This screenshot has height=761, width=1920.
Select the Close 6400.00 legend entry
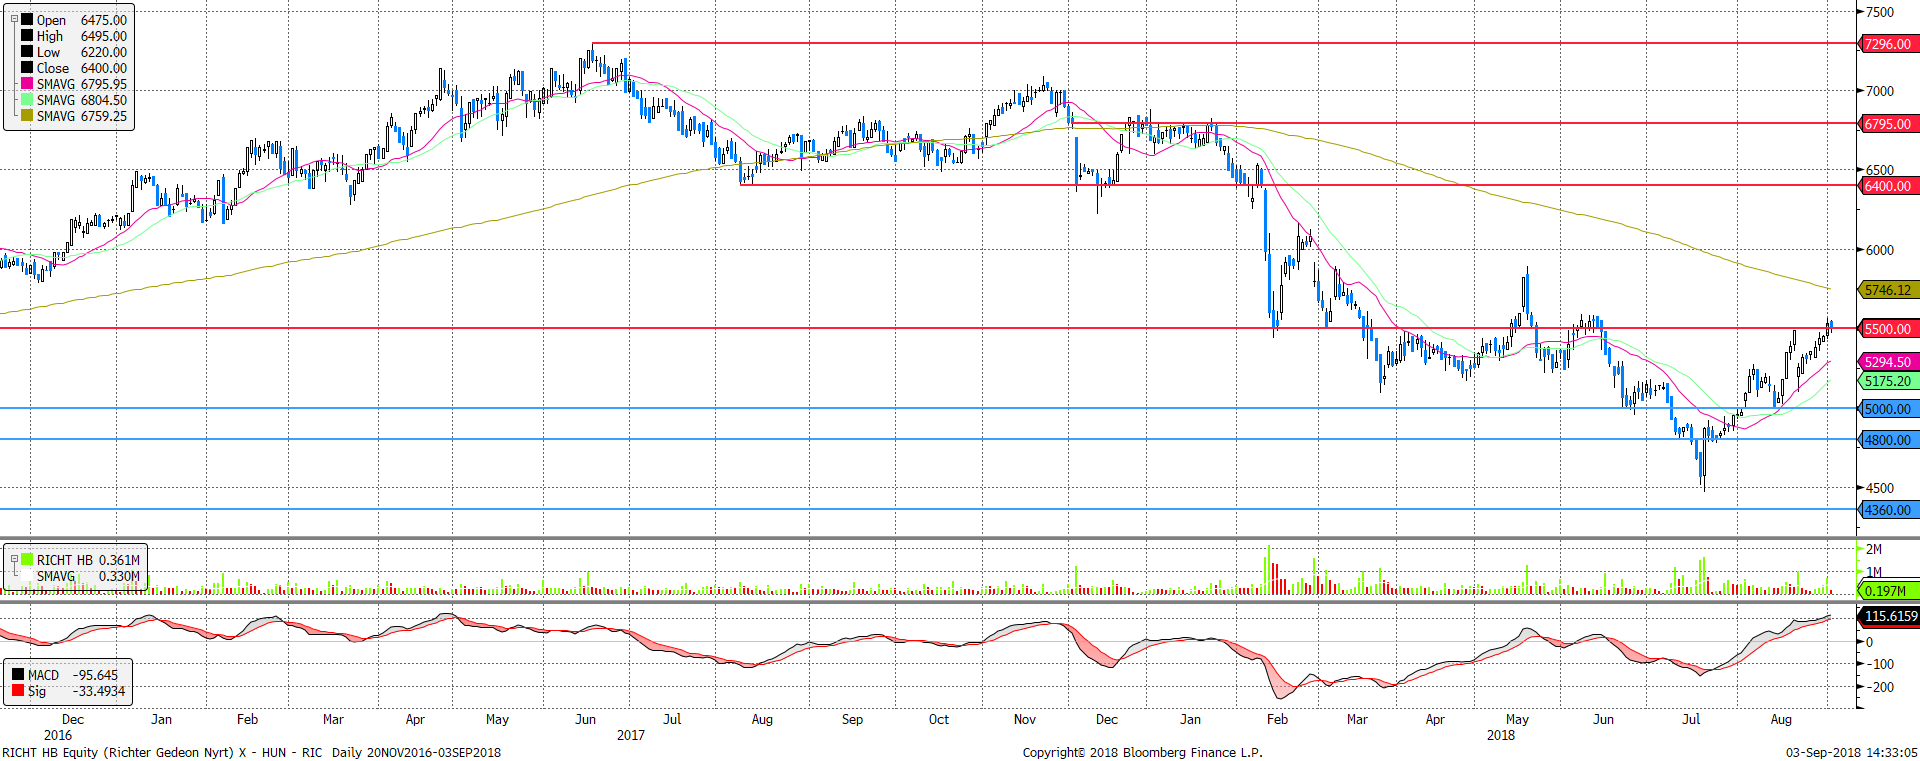[x=82, y=68]
